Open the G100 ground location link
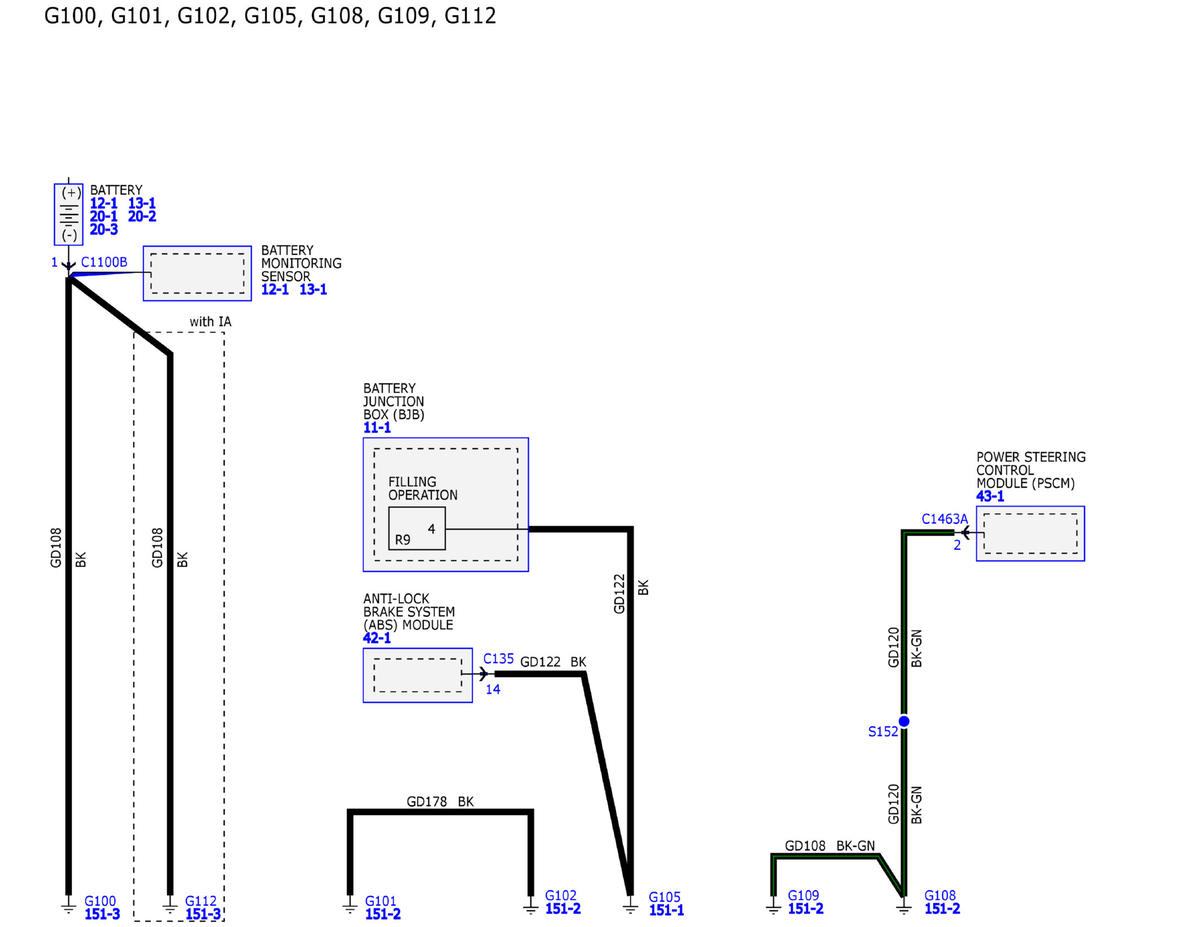Image resolution: width=1200 pixels, height=927 pixels. [x=101, y=901]
